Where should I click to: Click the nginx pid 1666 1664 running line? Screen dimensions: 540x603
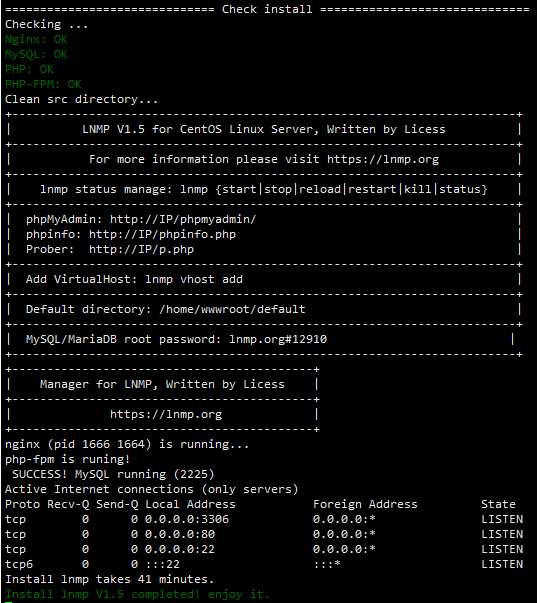pyautogui.click(x=127, y=444)
